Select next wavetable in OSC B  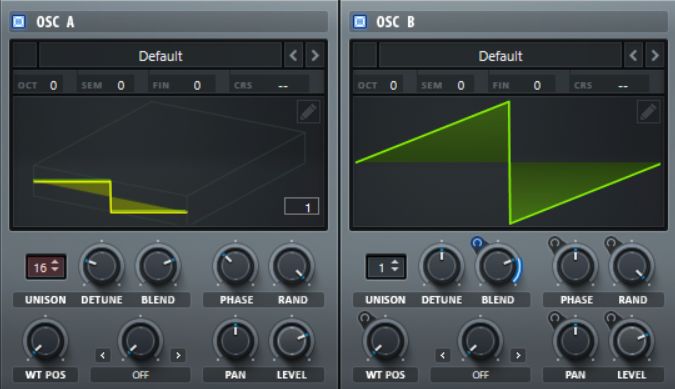(655, 56)
